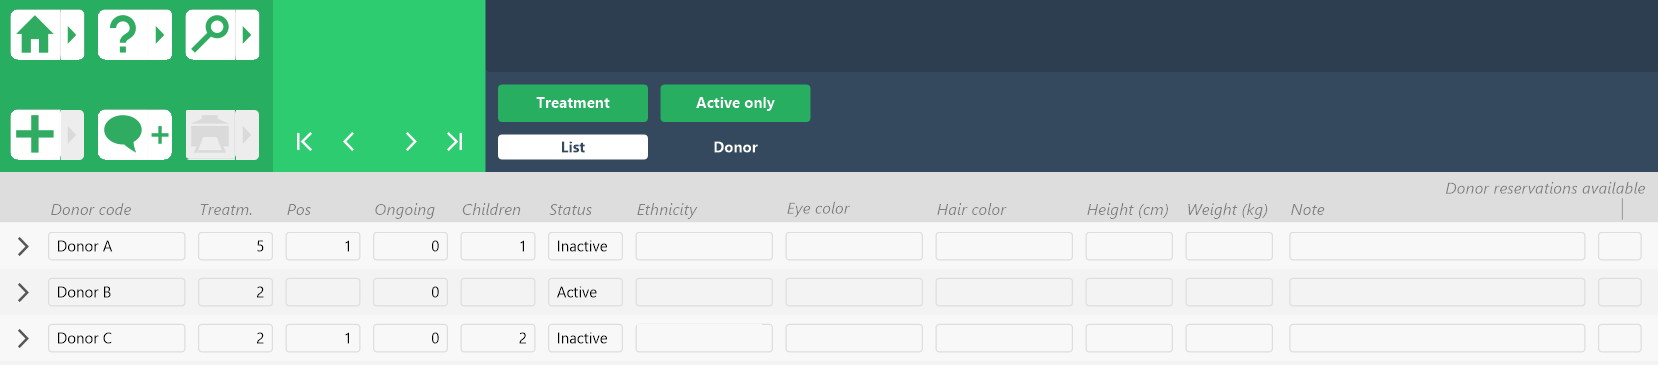
Task: Jump to last record arrow
Action: (x=455, y=142)
